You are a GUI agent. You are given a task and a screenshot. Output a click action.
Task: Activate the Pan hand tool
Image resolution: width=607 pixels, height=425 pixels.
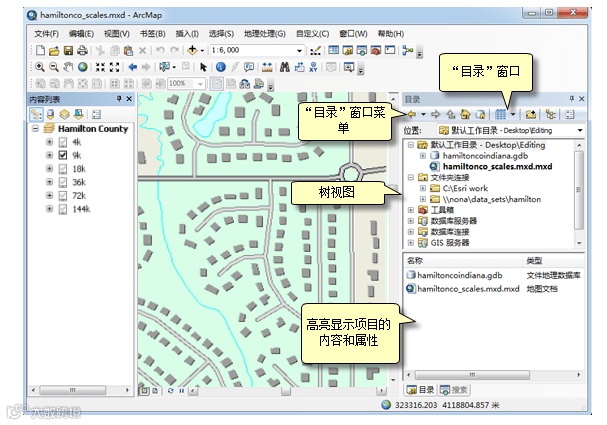(68, 67)
